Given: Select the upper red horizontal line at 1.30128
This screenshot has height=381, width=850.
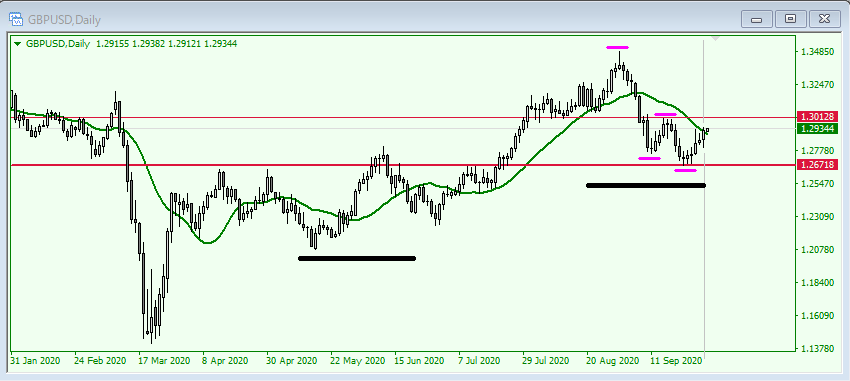Looking at the screenshot, I should [402, 117].
